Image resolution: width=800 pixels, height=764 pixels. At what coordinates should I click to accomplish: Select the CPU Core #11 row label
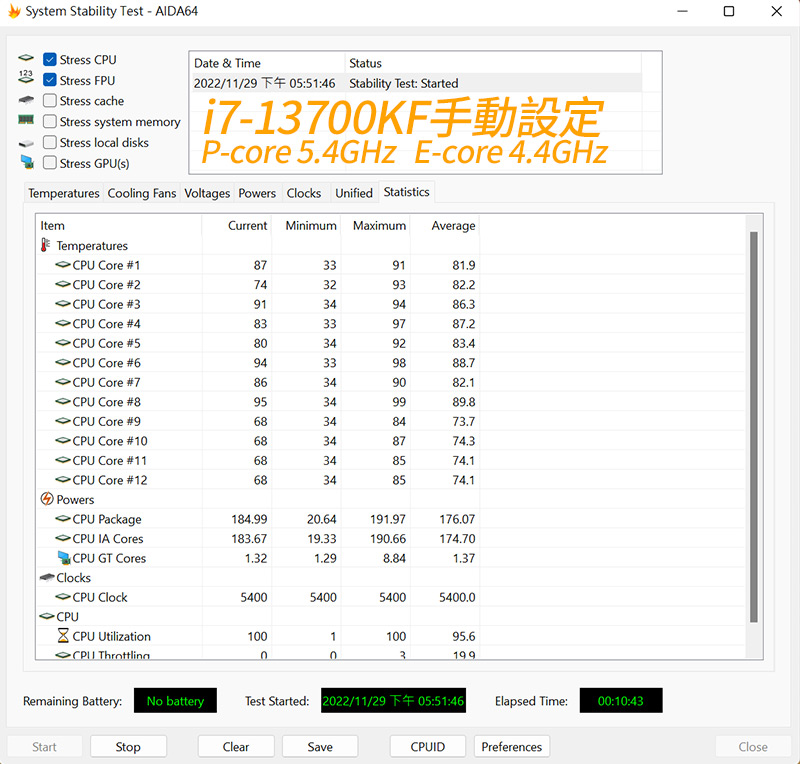(x=109, y=460)
